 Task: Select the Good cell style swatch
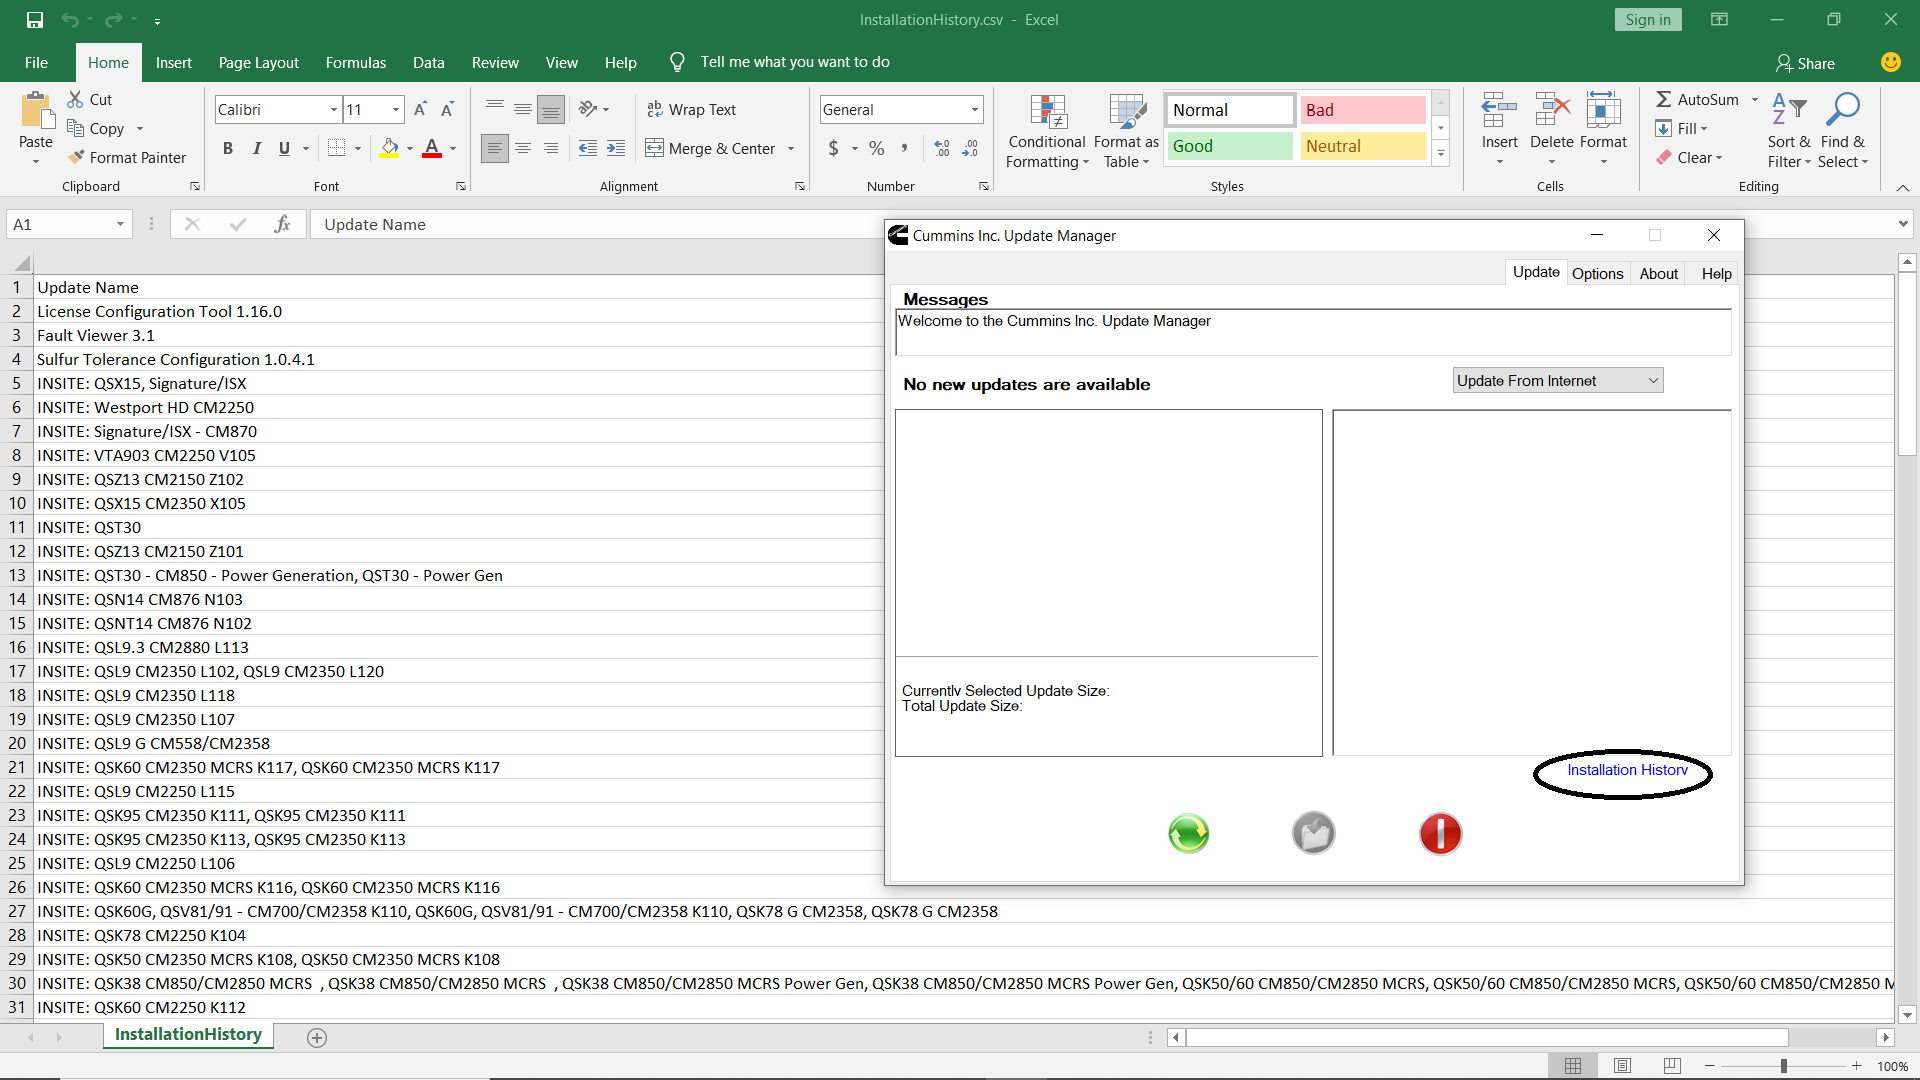pyautogui.click(x=1229, y=146)
